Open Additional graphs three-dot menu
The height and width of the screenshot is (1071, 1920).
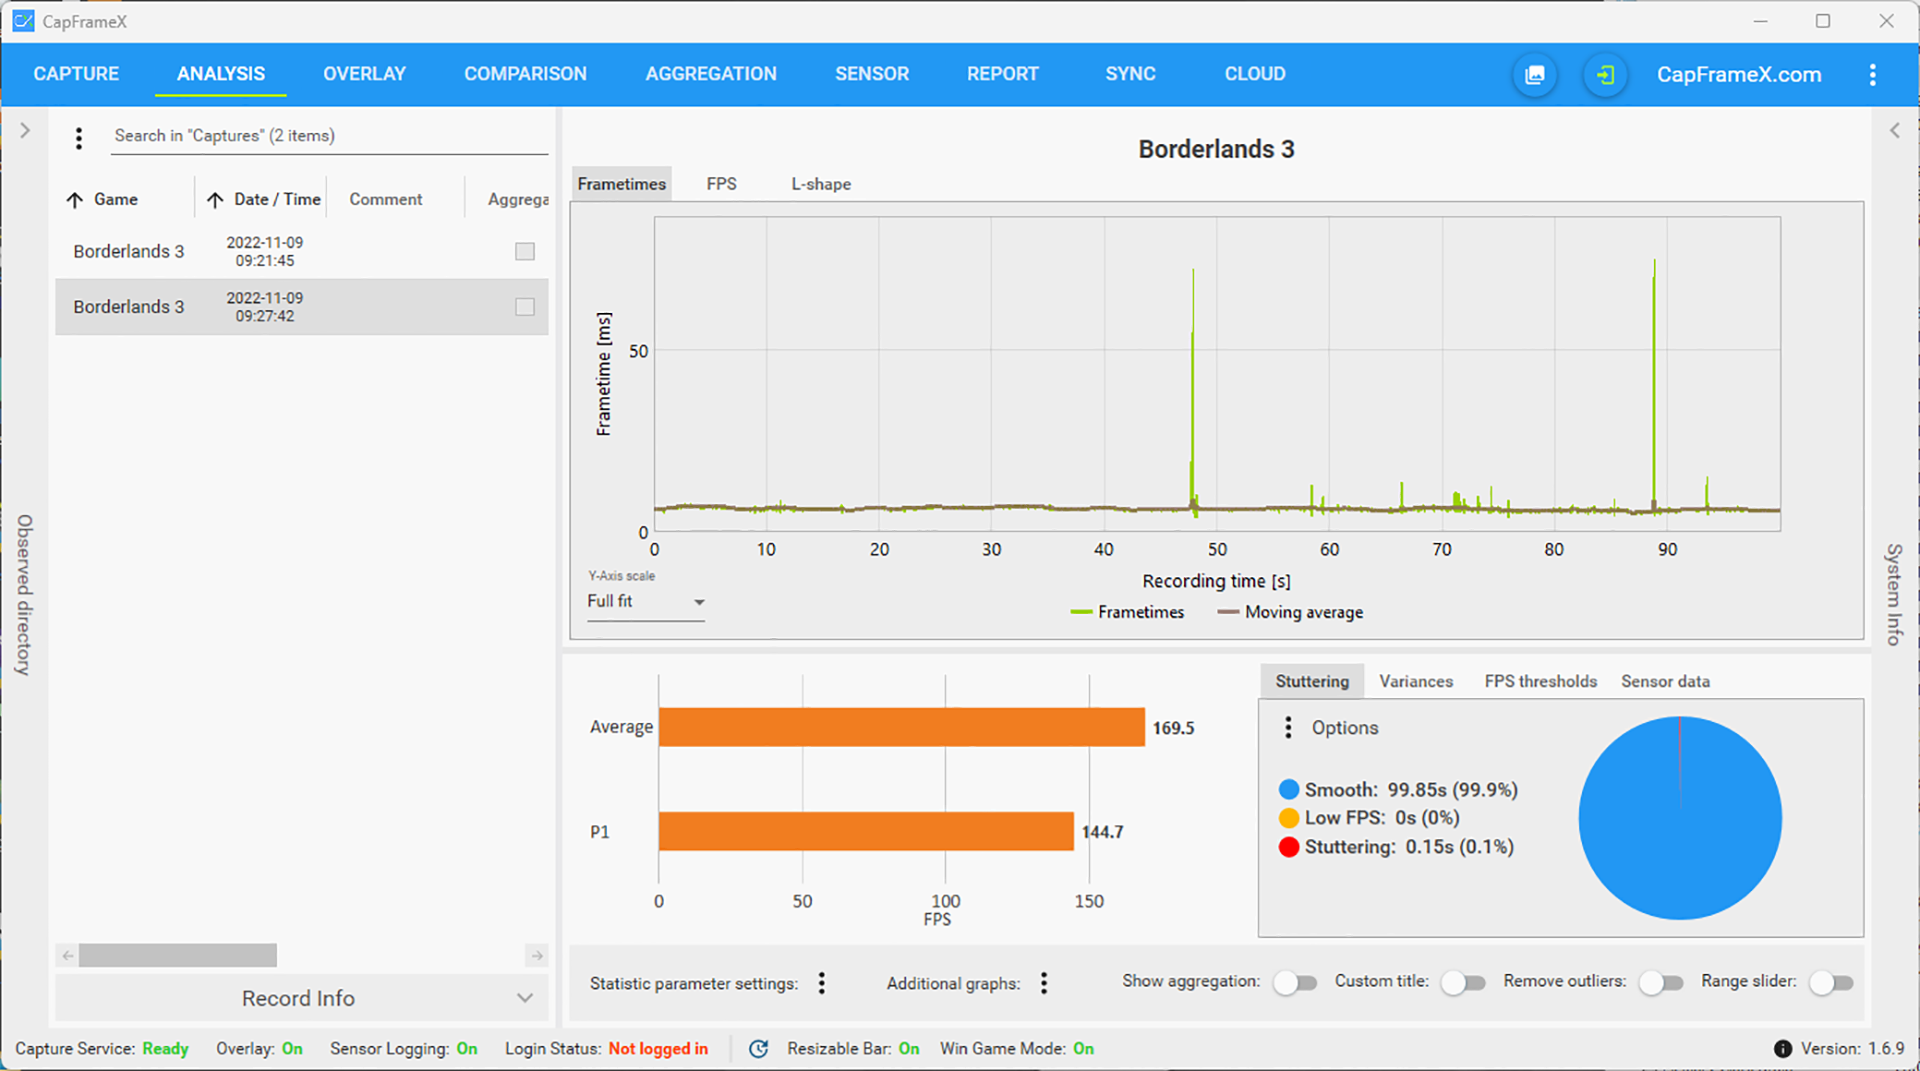click(1044, 983)
